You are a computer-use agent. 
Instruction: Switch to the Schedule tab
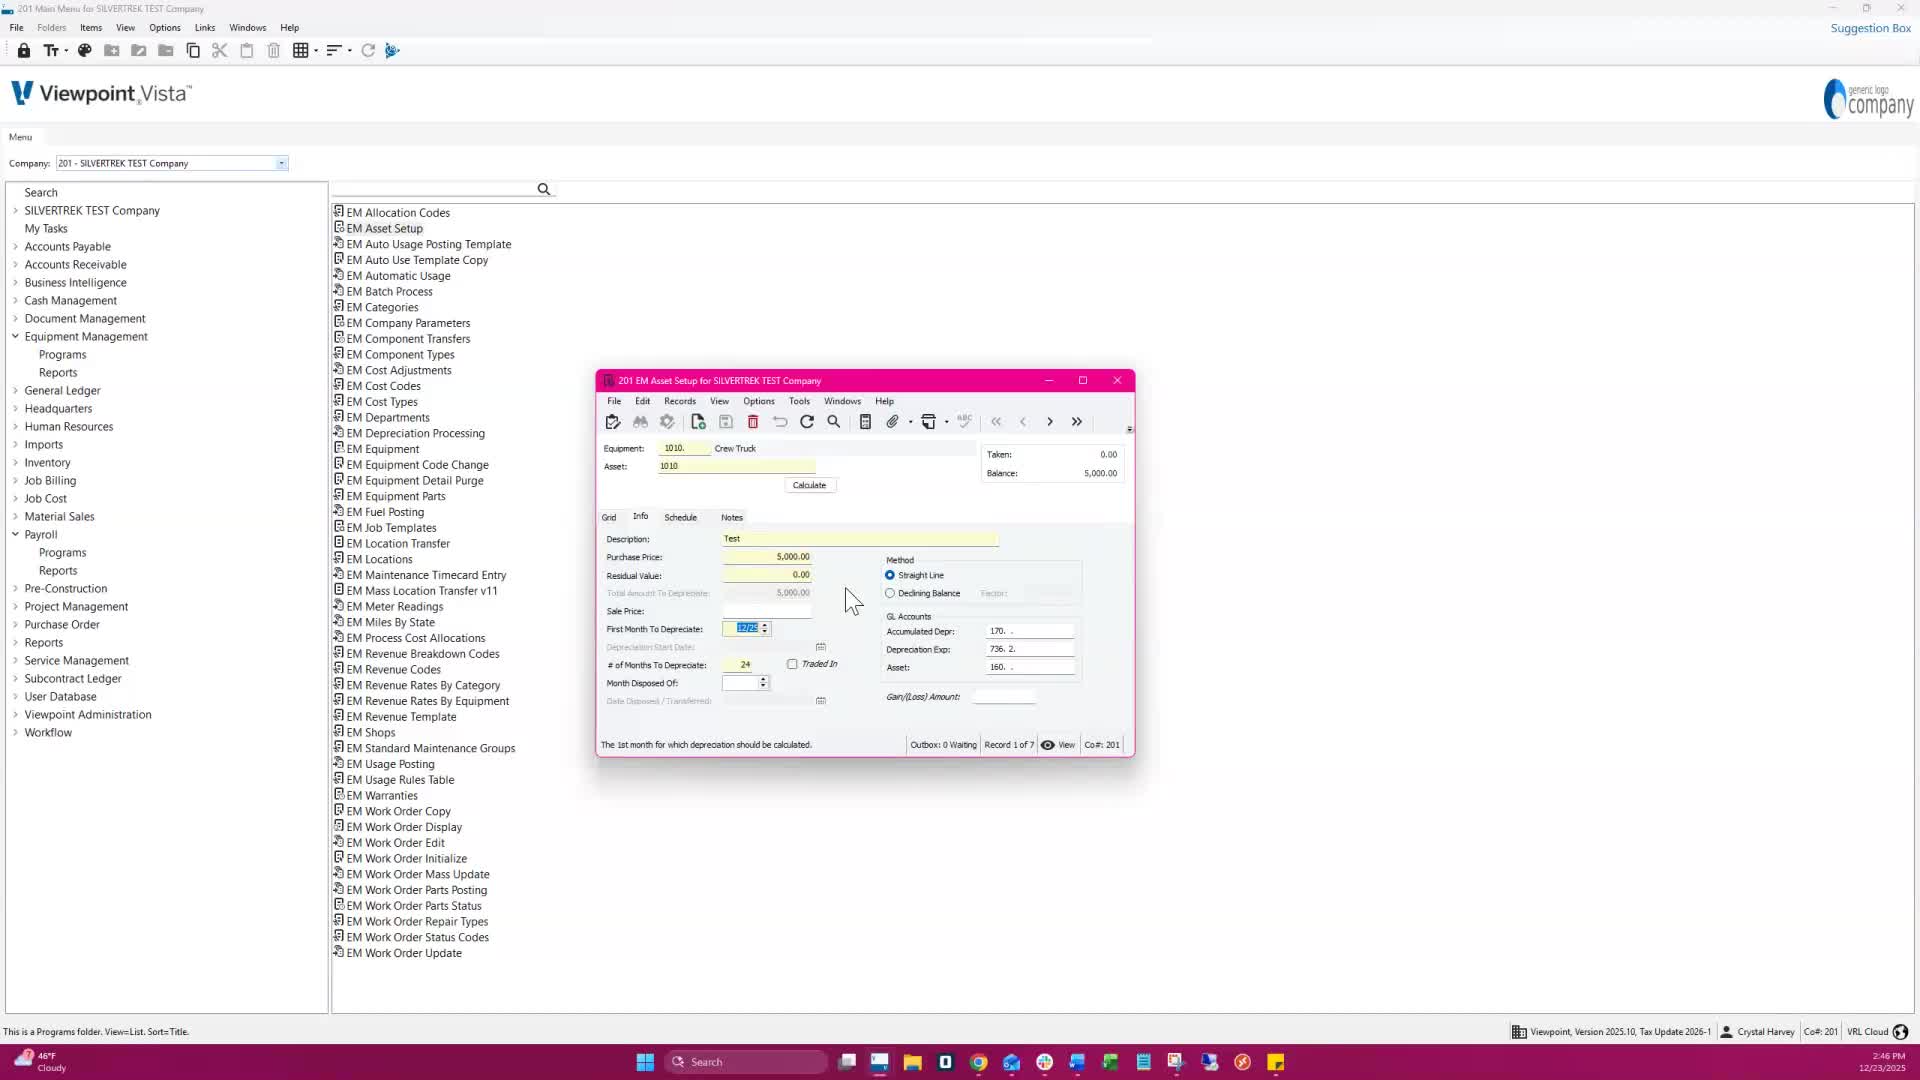[x=680, y=517]
